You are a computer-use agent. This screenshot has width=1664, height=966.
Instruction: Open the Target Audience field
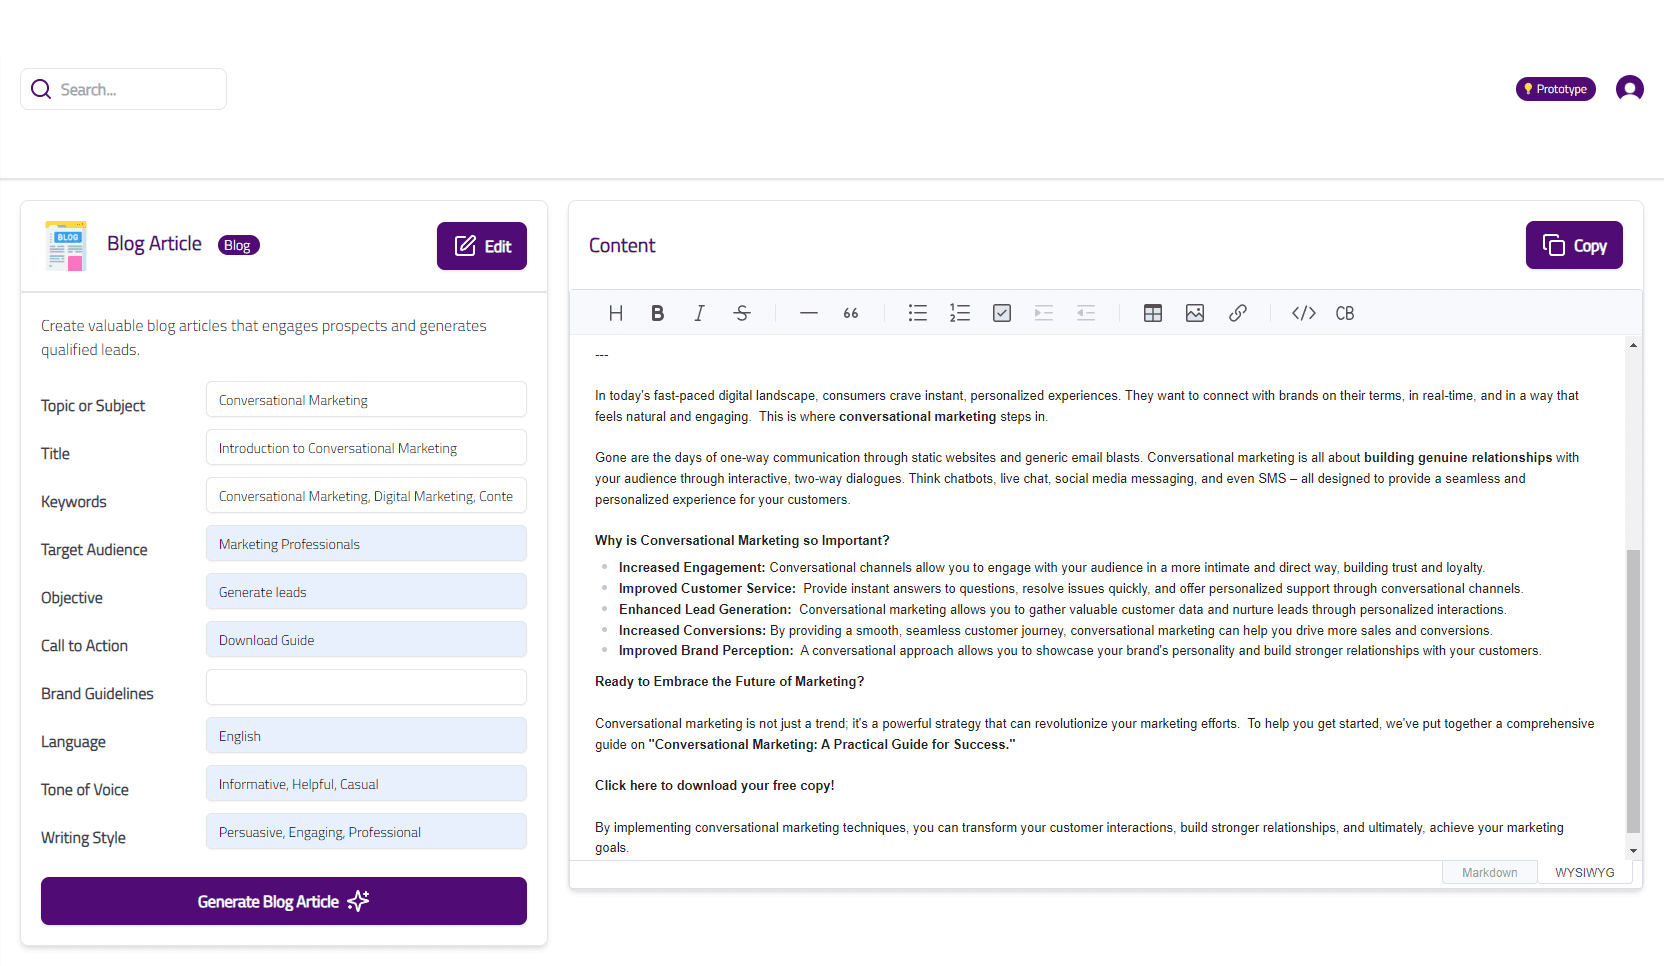[366, 544]
